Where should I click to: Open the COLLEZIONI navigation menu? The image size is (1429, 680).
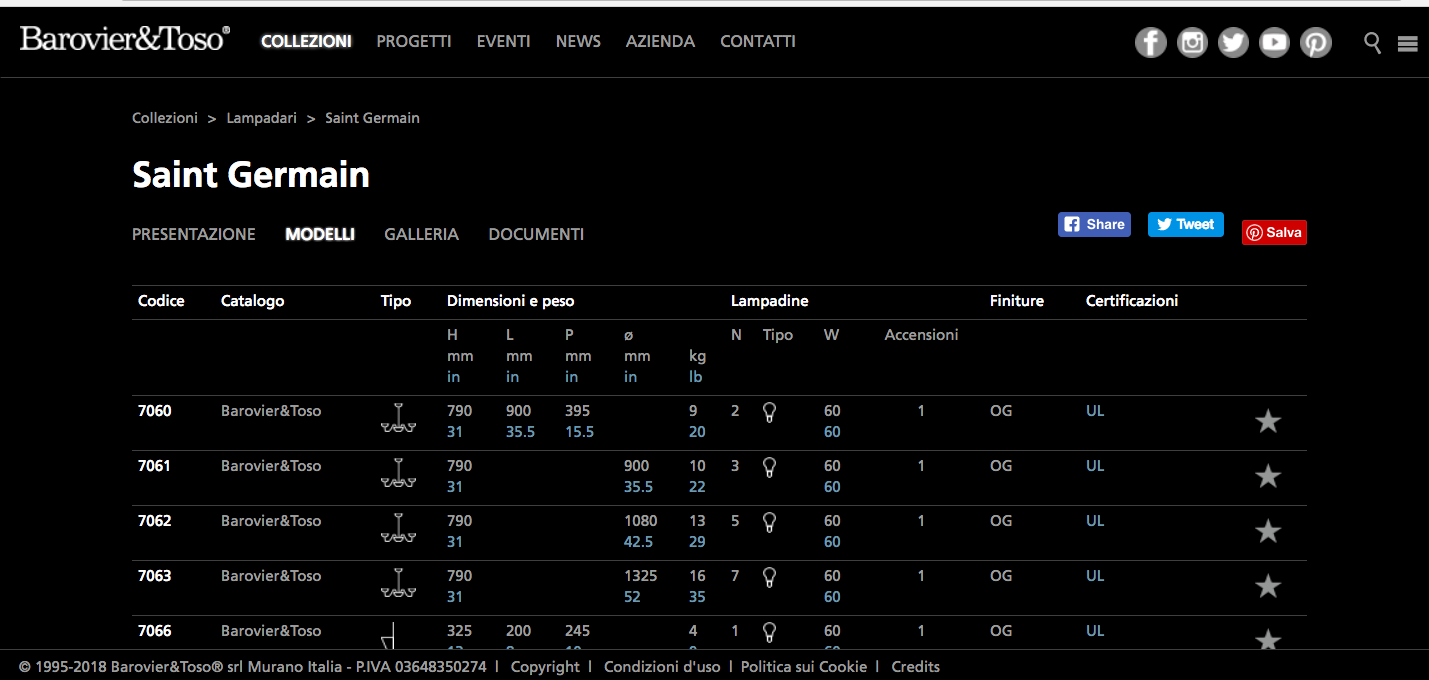(x=306, y=41)
